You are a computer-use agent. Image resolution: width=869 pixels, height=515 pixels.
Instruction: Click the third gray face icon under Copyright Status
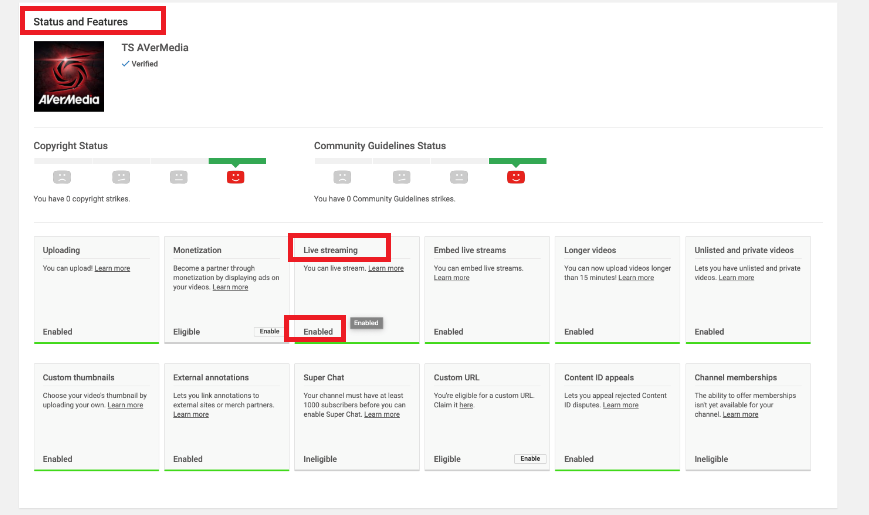[x=178, y=177]
